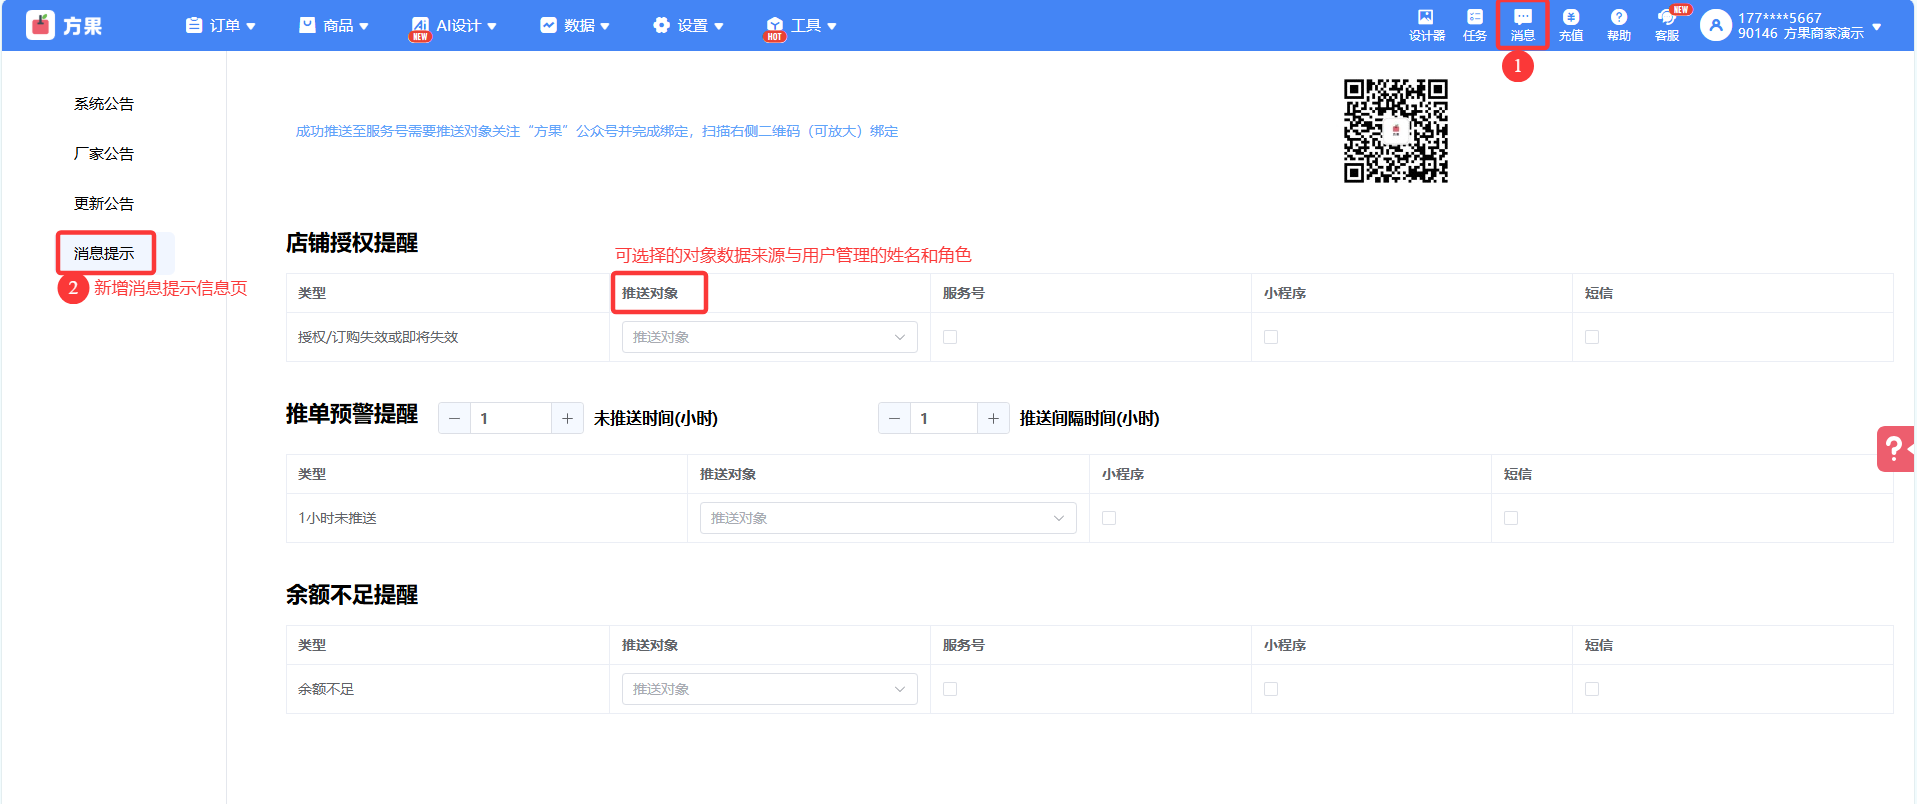
Task: Toggle 短信 checkbox for 余额不足
Action: [1592, 689]
